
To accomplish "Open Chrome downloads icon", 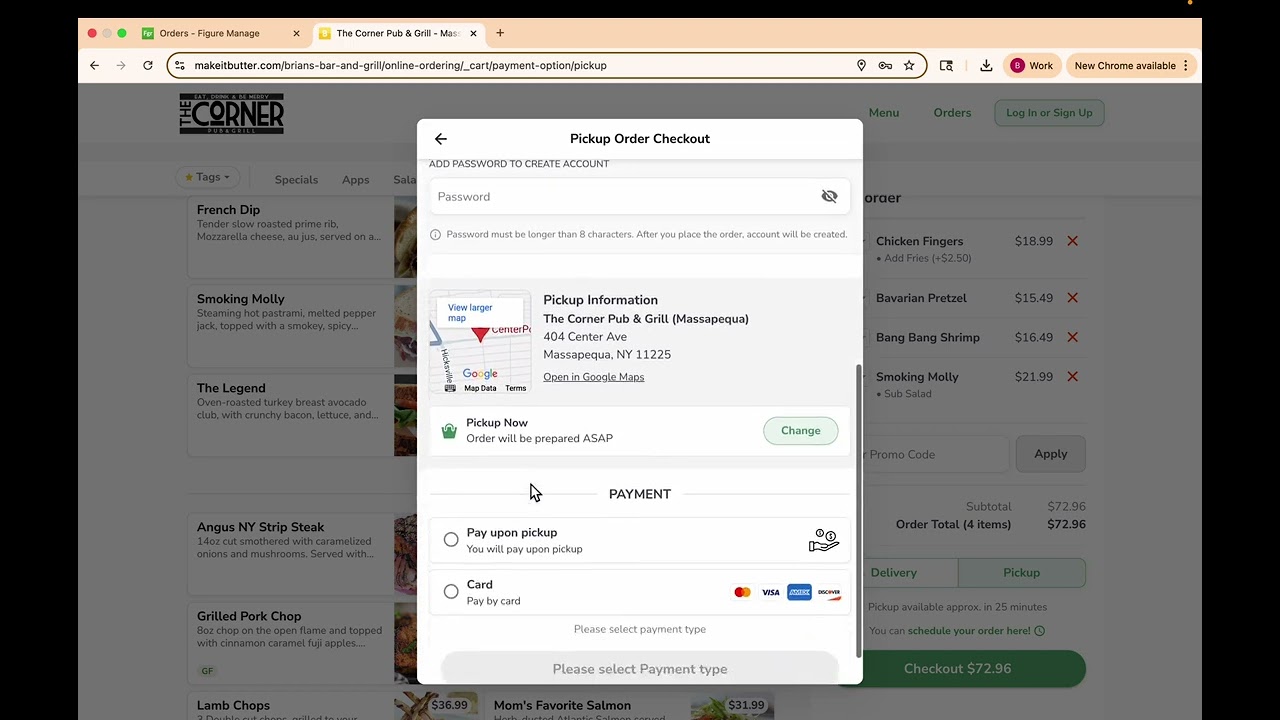I will [x=986, y=65].
